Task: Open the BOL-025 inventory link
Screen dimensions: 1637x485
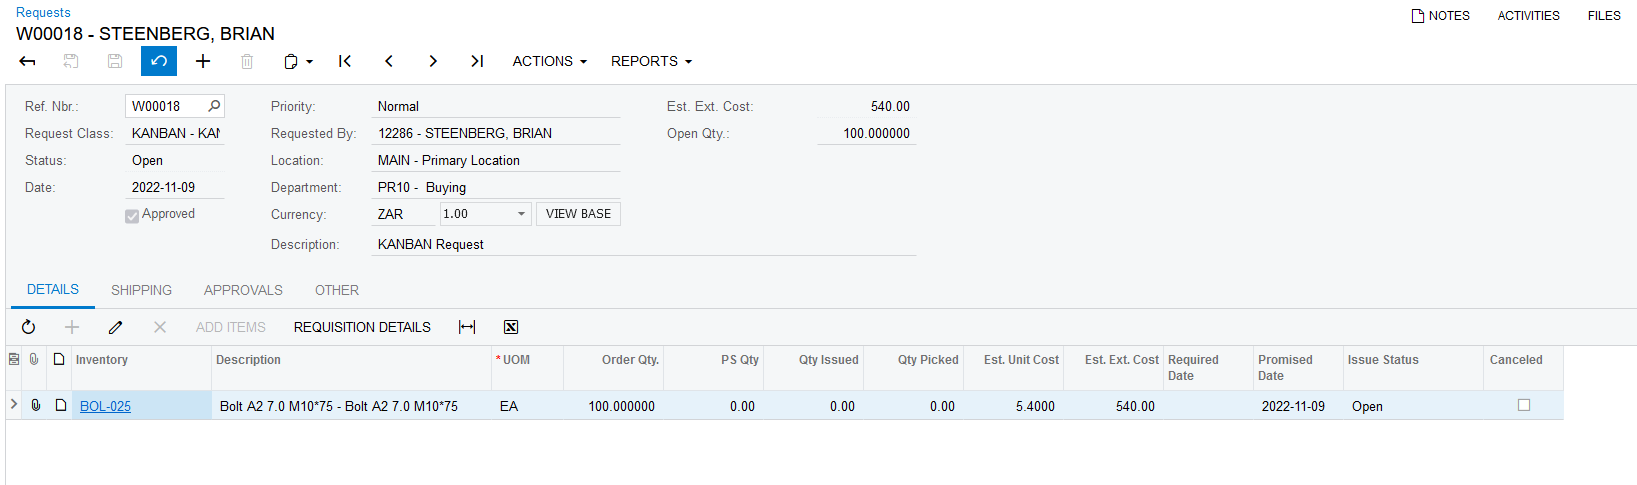Action: (x=105, y=406)
